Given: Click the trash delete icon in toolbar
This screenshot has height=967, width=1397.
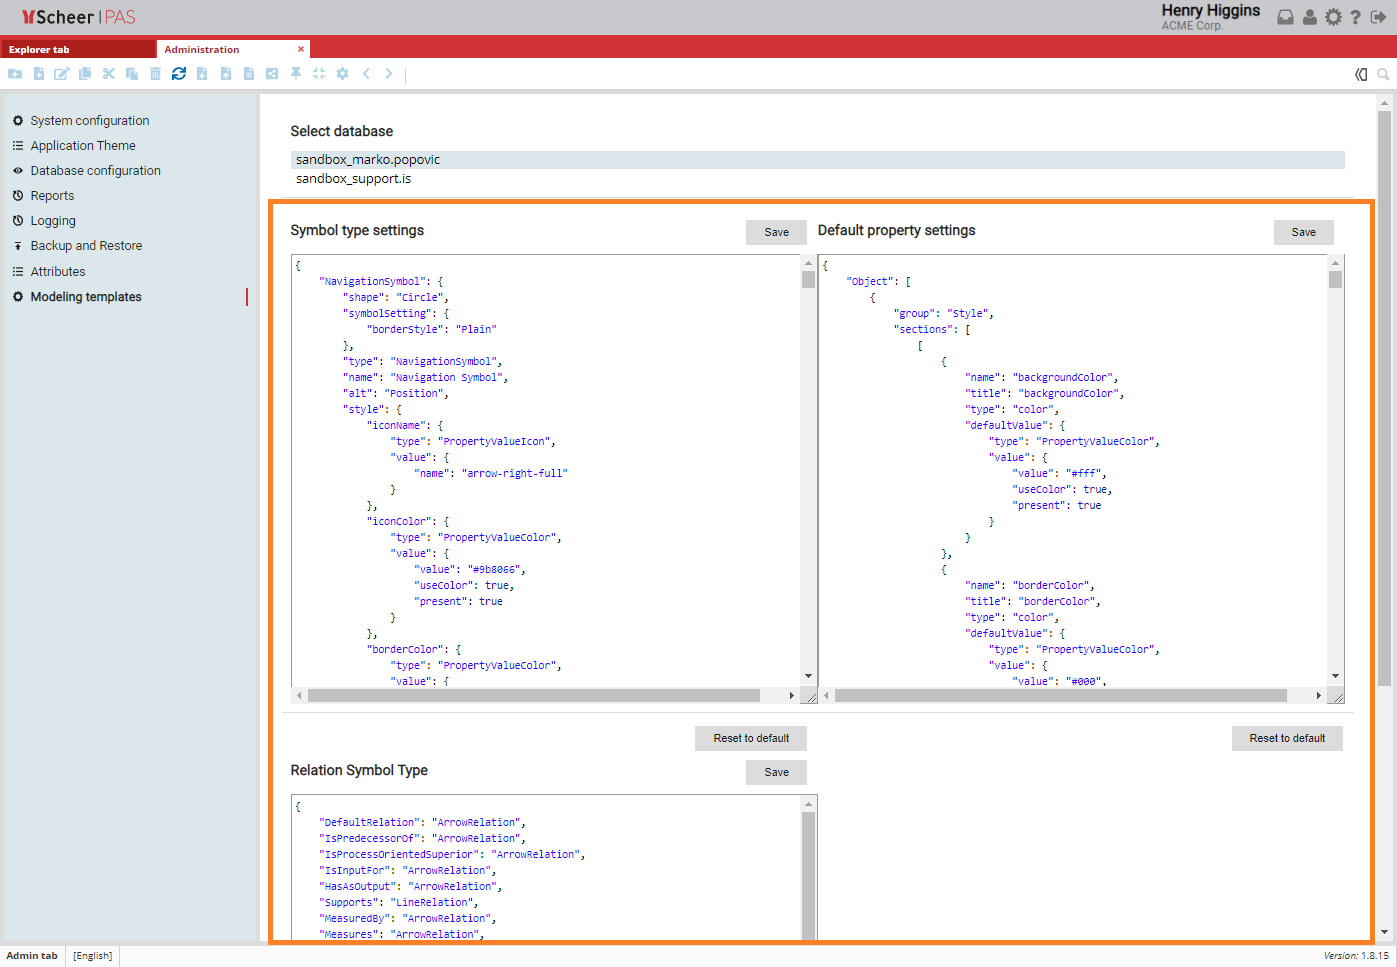Looking at the screenshot, I should (x=155, y=74).
